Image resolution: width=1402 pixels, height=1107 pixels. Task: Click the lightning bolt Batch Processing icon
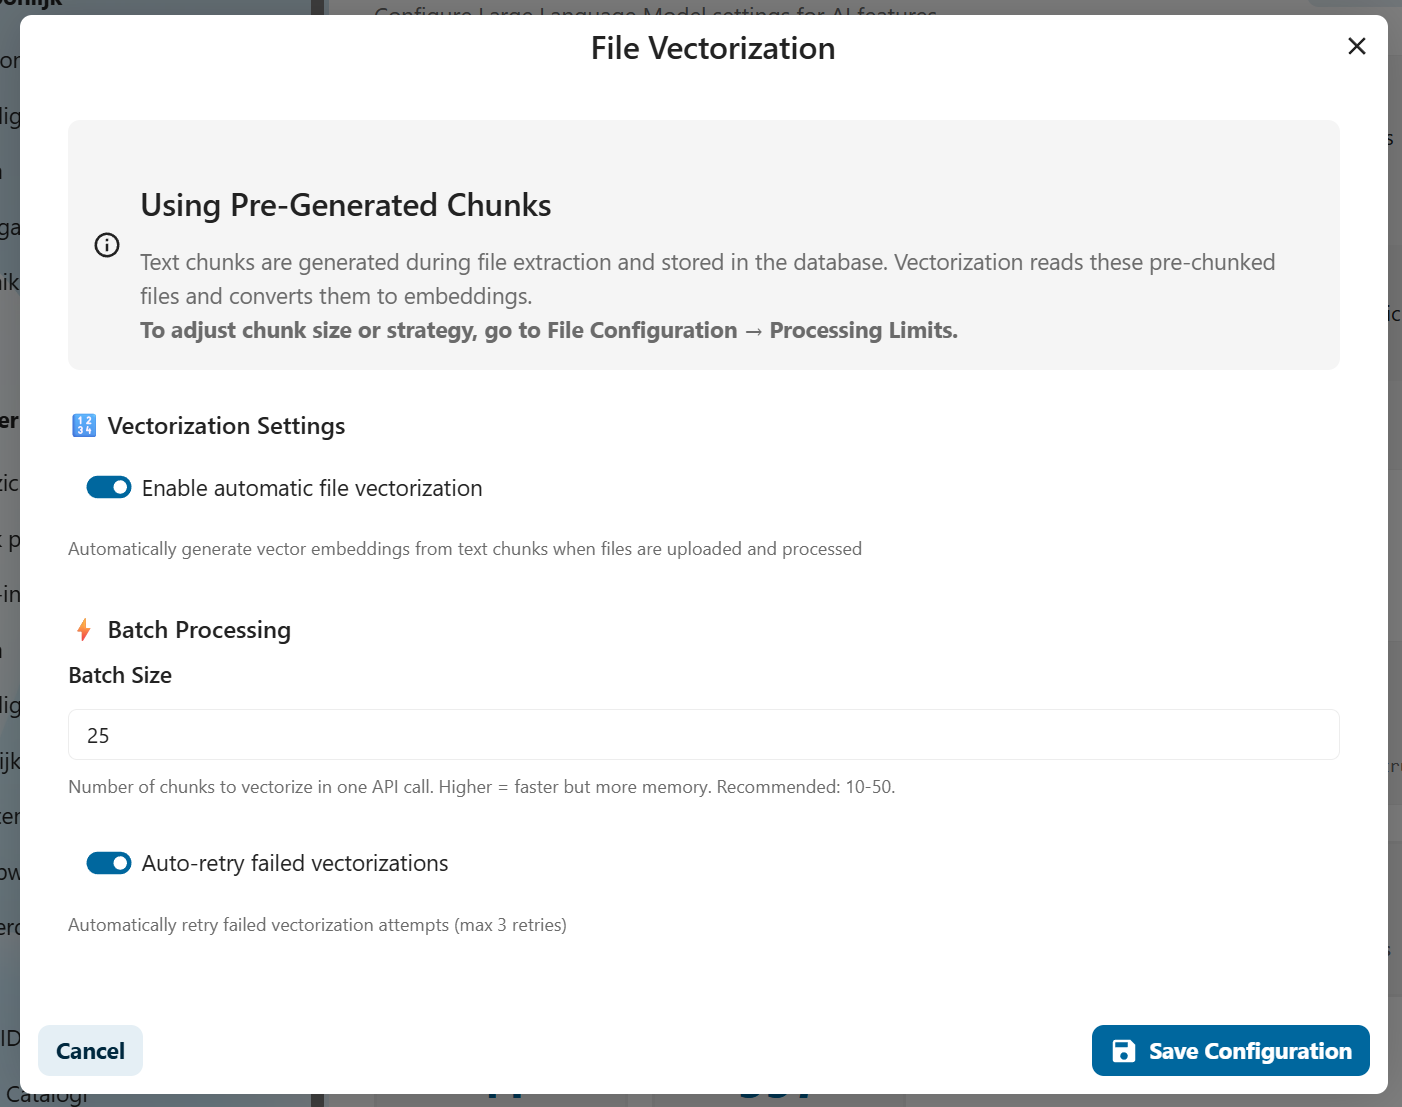click(x=84, y=630)
